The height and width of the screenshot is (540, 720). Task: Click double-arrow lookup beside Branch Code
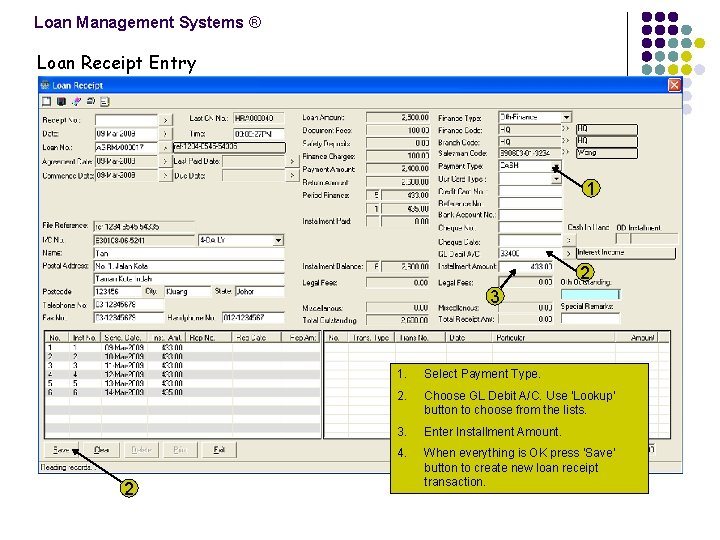[567, 141]
